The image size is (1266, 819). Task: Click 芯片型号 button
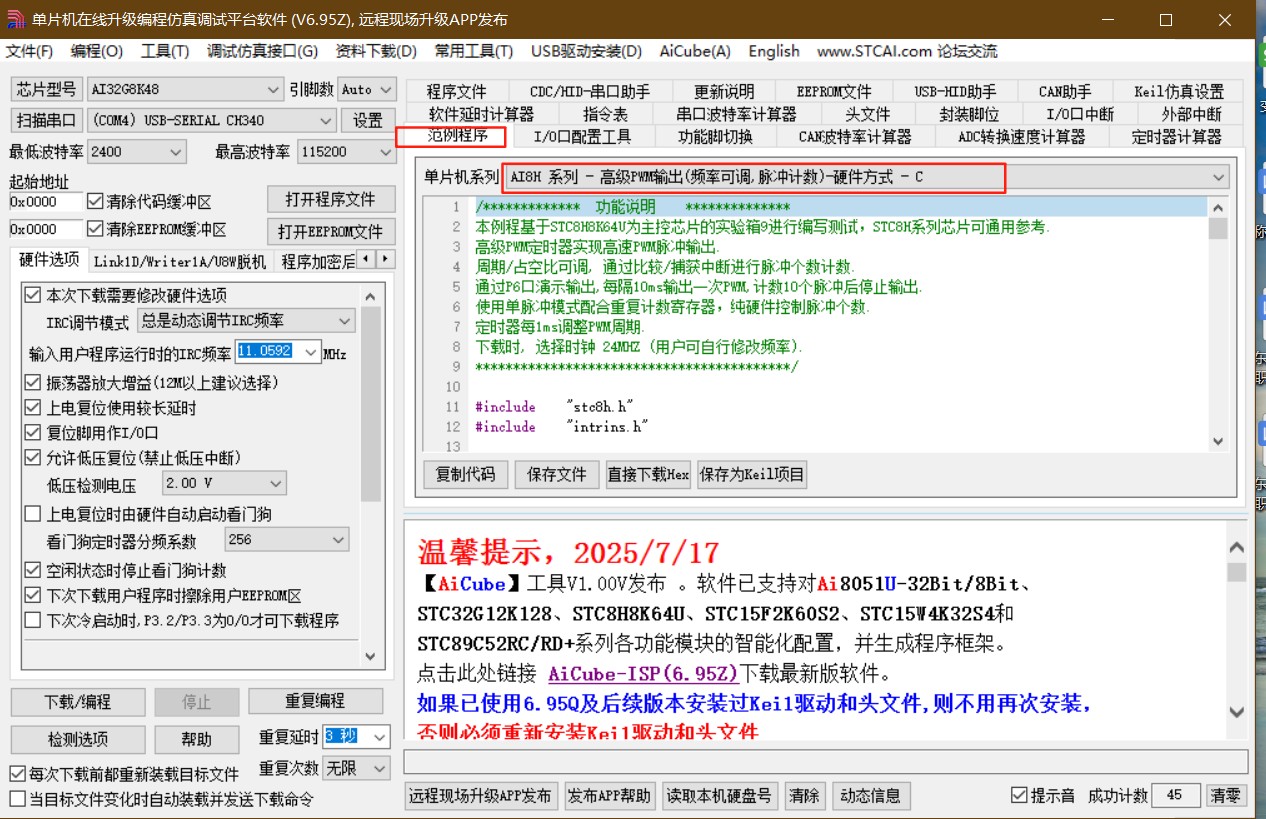point(46,89)
